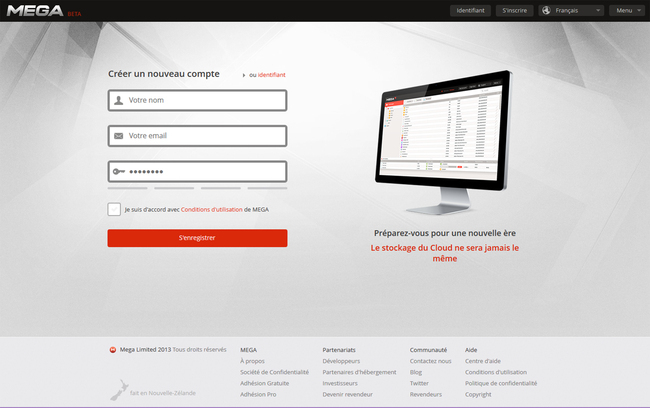Image resolution: width=650 pixels, height=408 pixels.
Task: Click the S'inscrire header button
Action: (x=514, y=10)
